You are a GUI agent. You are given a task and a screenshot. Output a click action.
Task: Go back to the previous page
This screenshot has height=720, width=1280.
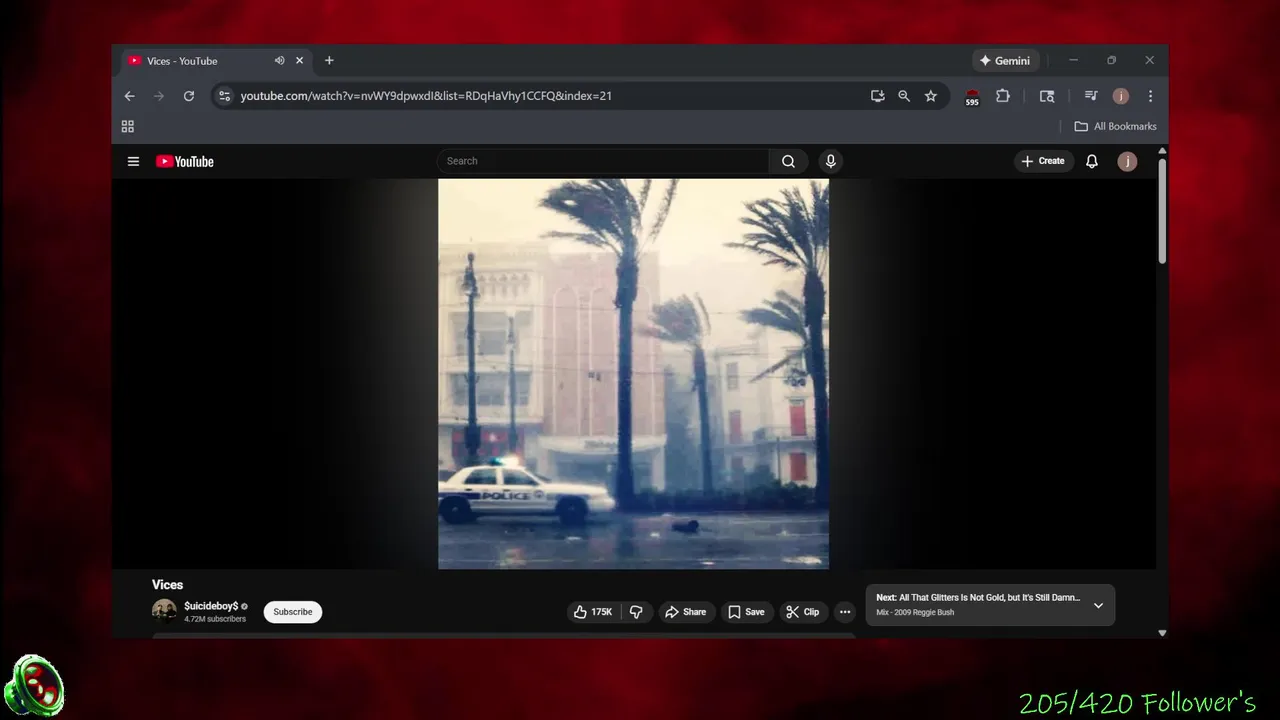point(129,96)
